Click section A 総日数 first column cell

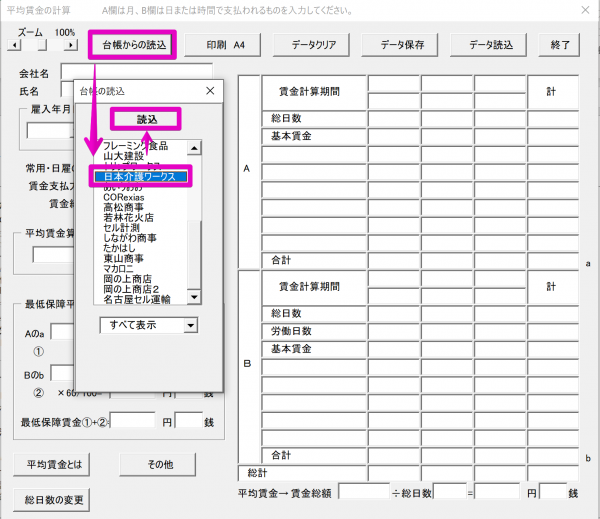[x=394, y=119]
